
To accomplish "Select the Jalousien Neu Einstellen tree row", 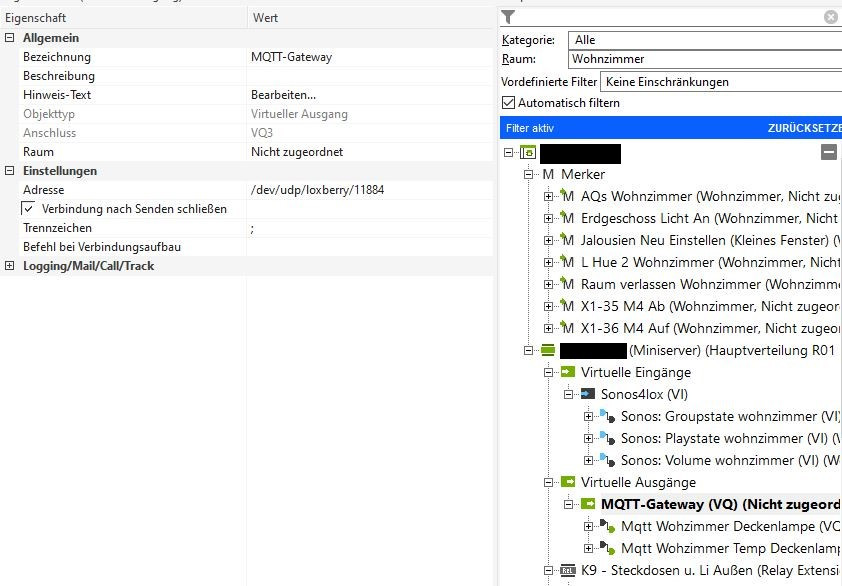I will click(709, 240).
